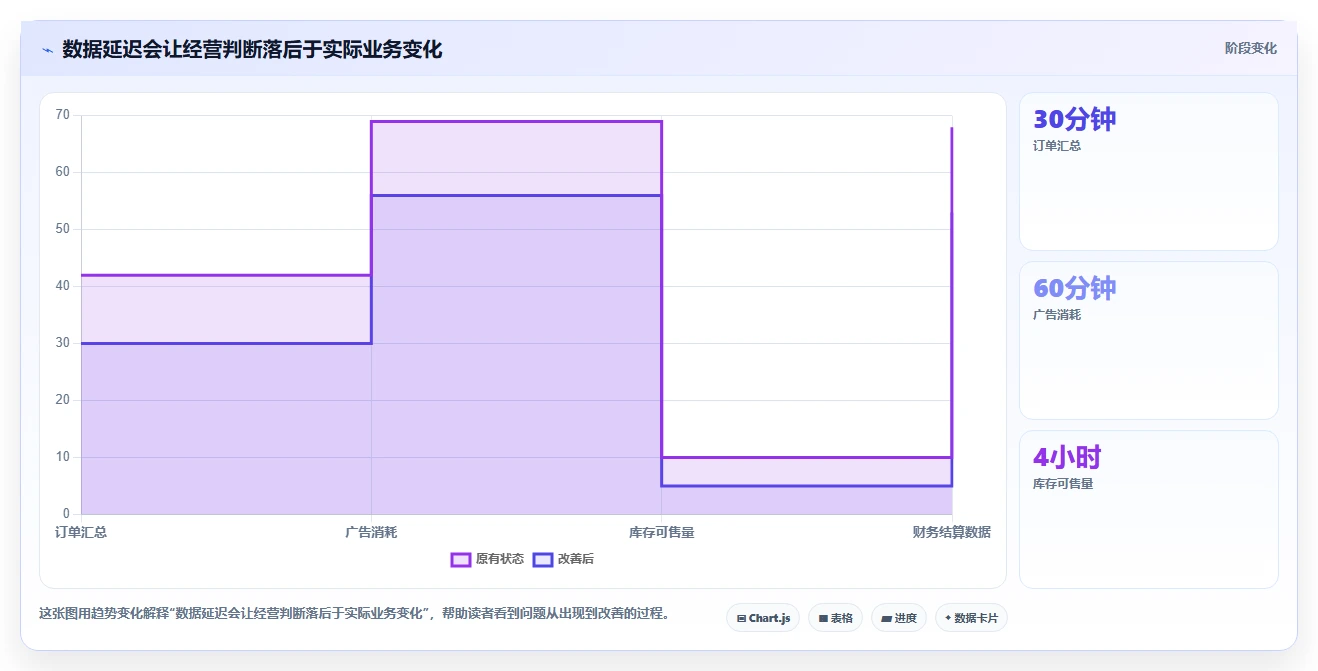The image size is (1318, 671).
Task: Click the 表格 tag
Action: click(835, 618)
